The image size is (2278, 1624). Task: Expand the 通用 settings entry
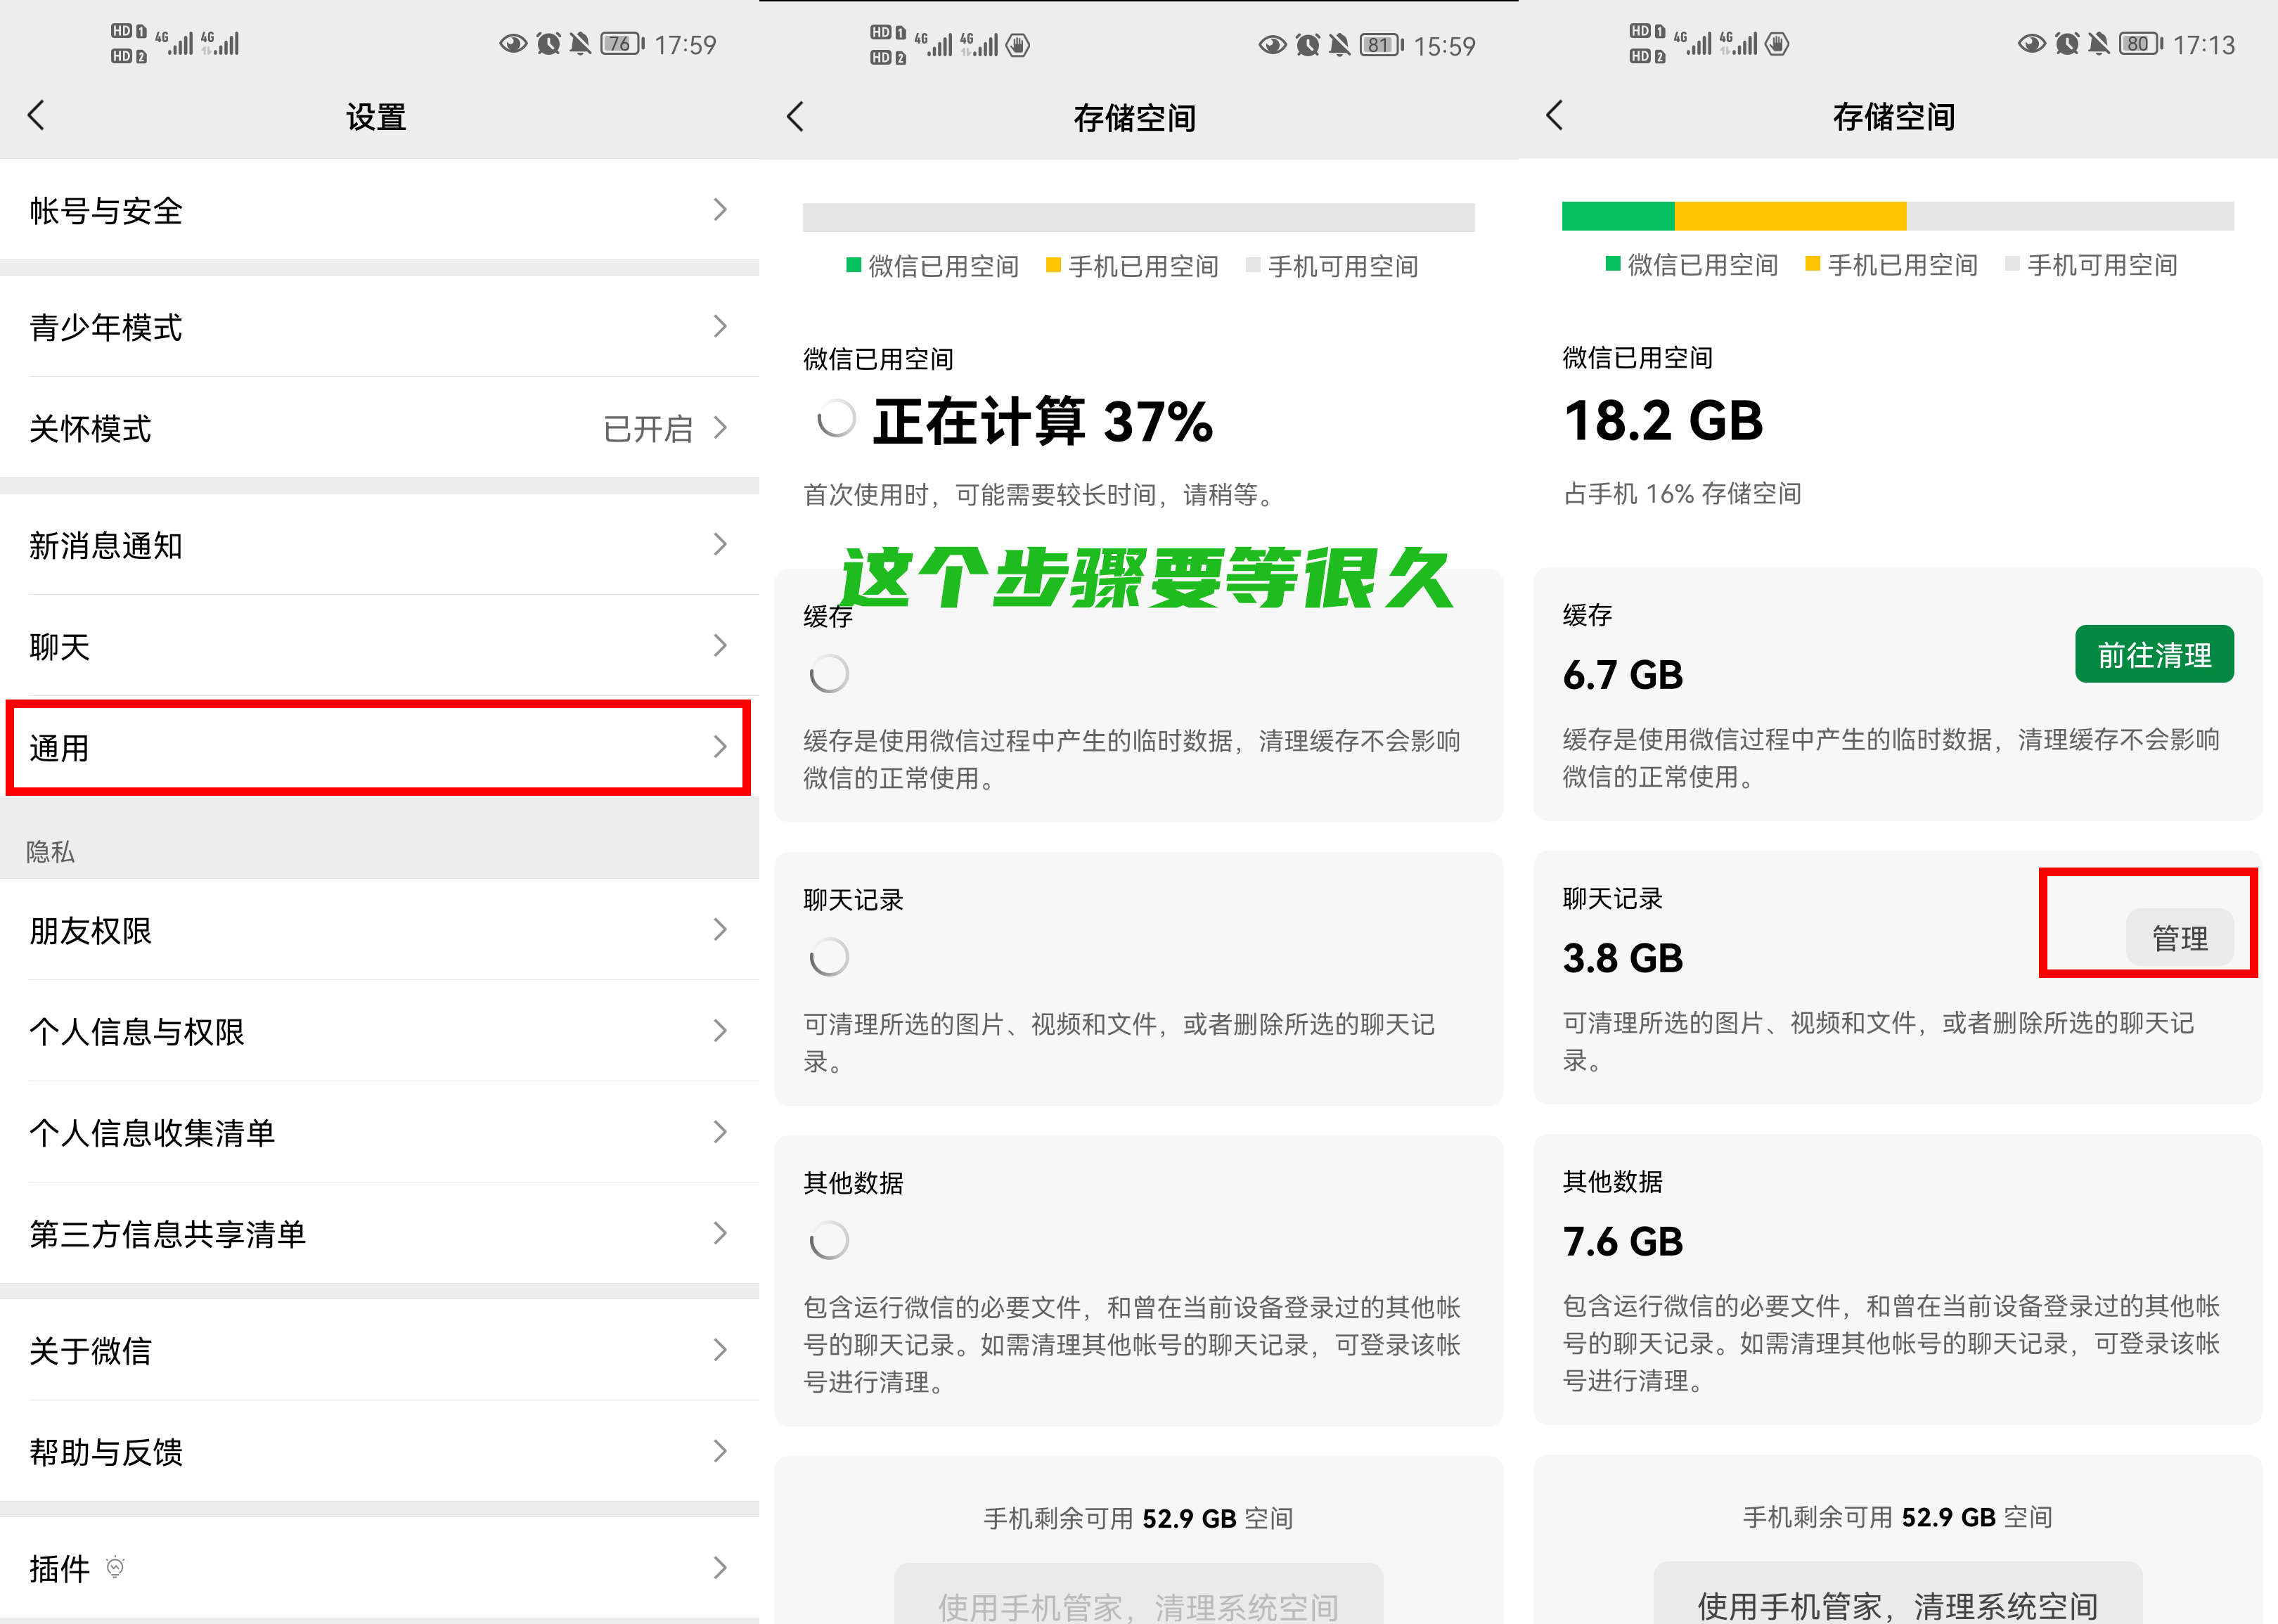(x=376, y=748)
